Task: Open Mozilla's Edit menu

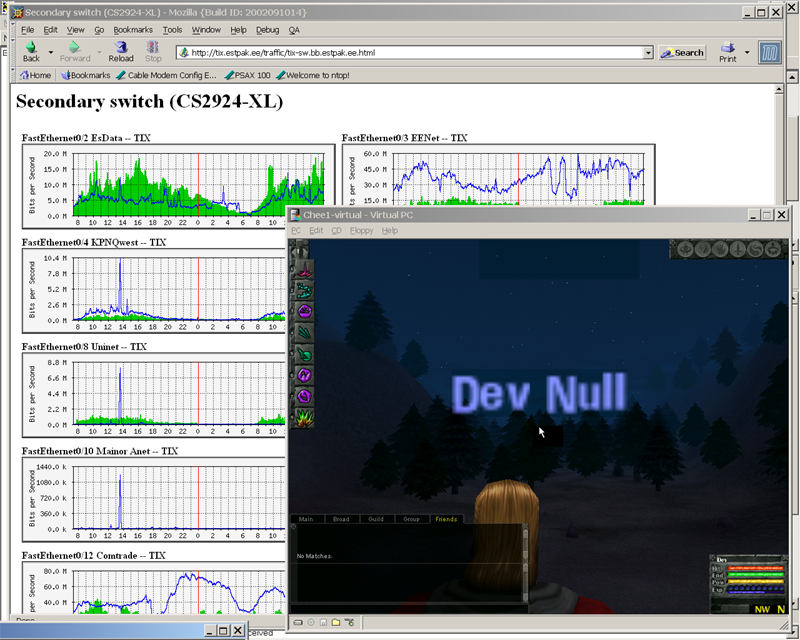Action: [x=50, y=30]
